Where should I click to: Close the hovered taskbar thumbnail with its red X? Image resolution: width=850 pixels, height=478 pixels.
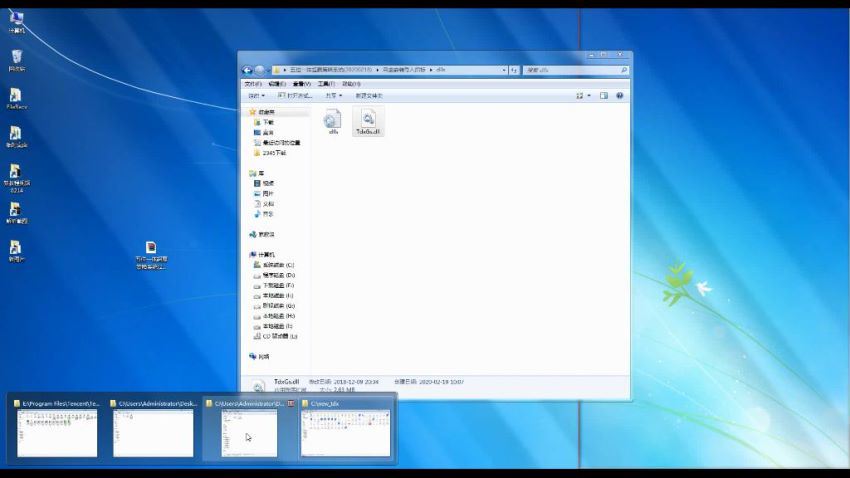coord(291,404)
